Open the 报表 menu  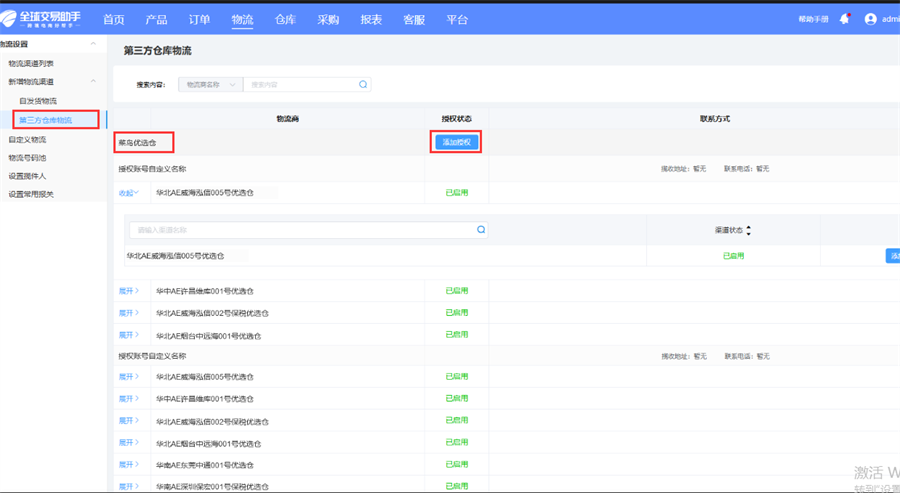coord(371,20)
